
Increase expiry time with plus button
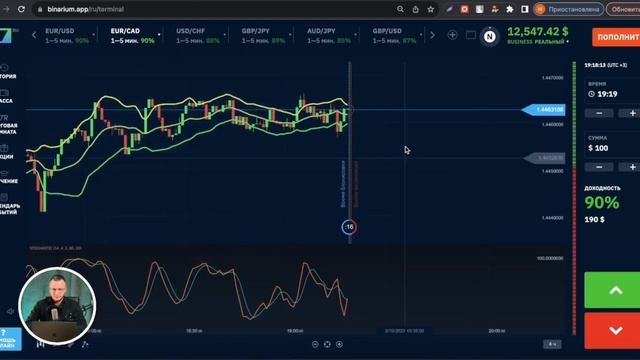point(631,113)
